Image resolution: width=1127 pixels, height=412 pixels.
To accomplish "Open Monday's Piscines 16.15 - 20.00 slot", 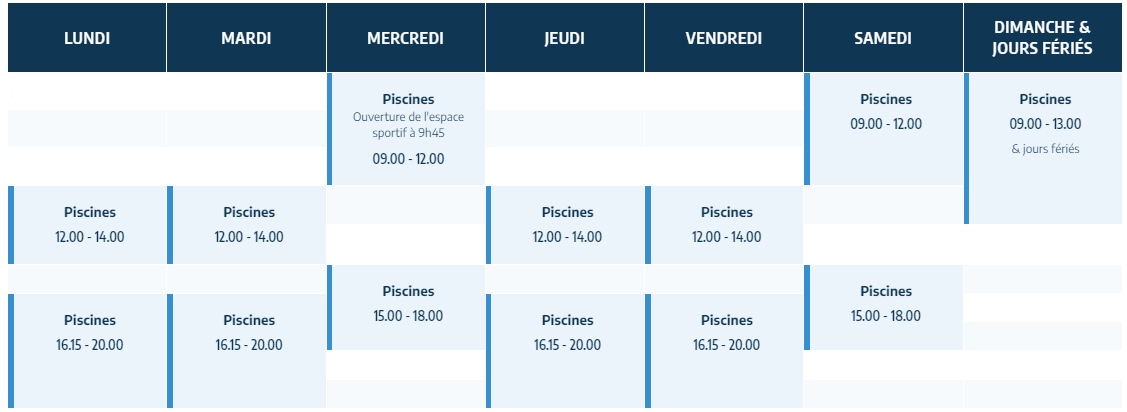I will point(87,351).
